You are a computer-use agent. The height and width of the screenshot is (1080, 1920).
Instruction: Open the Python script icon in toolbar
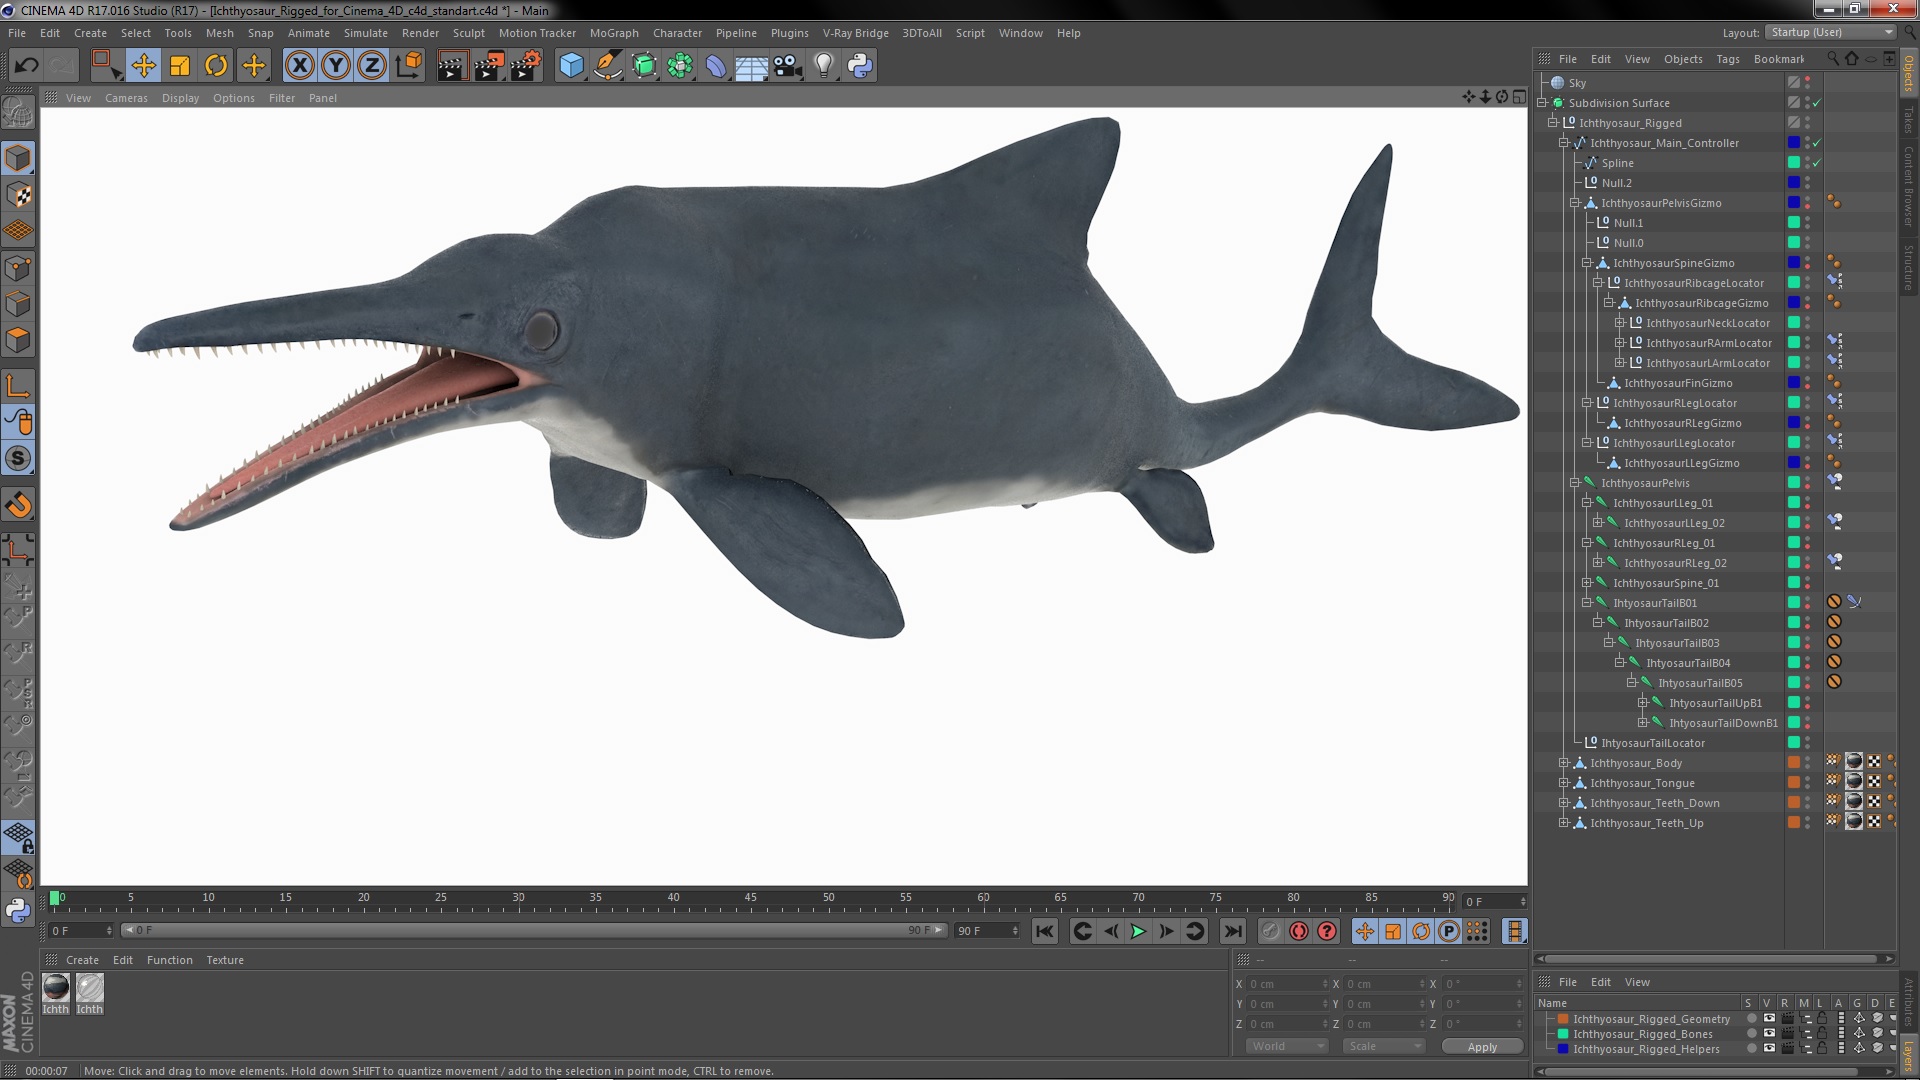[x=860, y=66]
